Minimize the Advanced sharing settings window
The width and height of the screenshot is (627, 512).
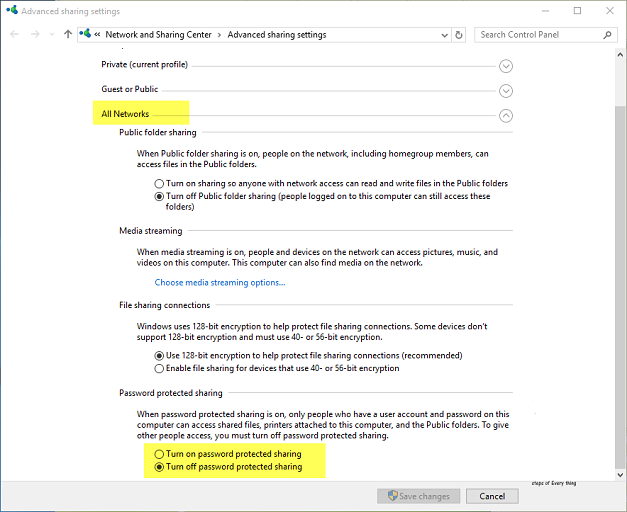tap(545, 11)
